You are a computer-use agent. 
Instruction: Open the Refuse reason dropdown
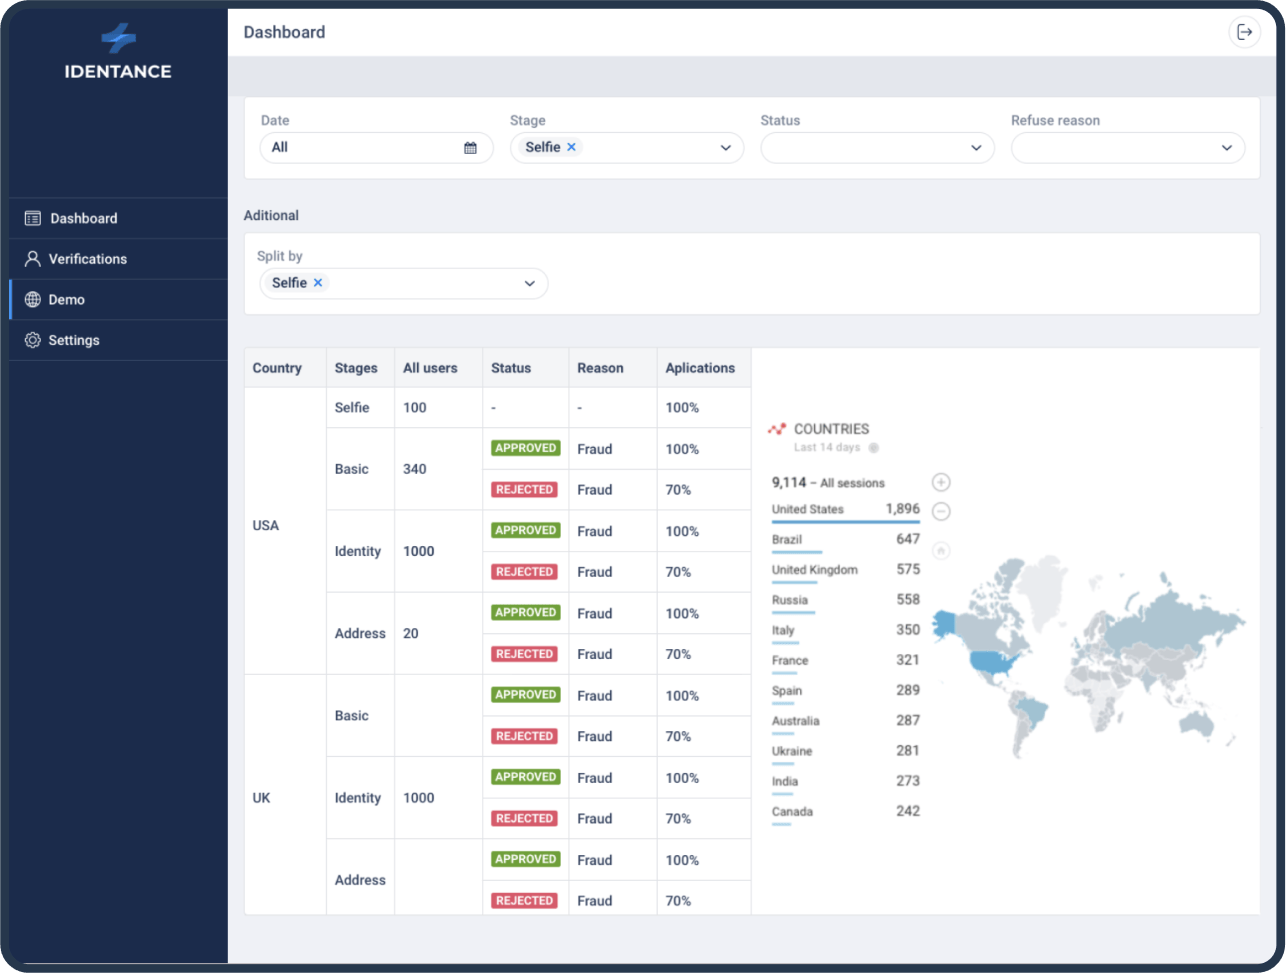pos(1128,148)
